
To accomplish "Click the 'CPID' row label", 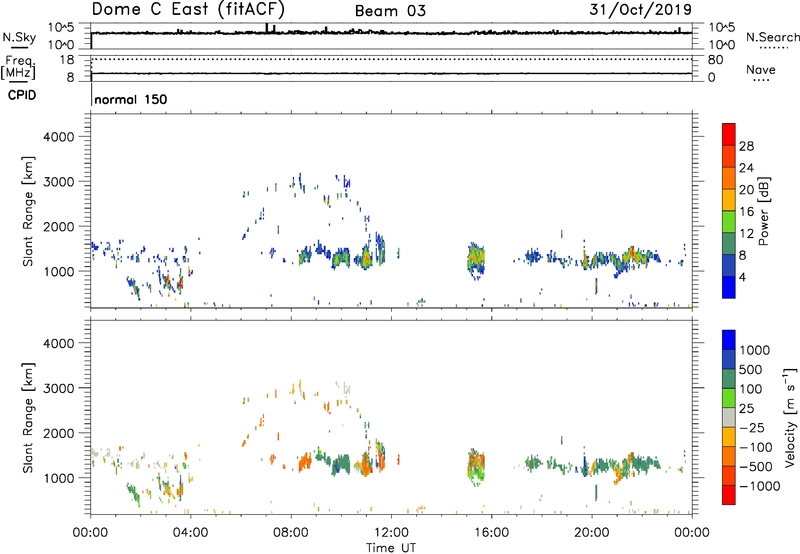I will [x=22, y=95].
